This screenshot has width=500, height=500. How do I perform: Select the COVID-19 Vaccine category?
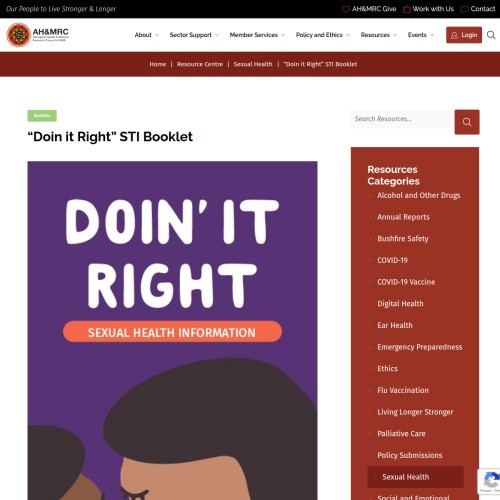[x=406, y=282]
